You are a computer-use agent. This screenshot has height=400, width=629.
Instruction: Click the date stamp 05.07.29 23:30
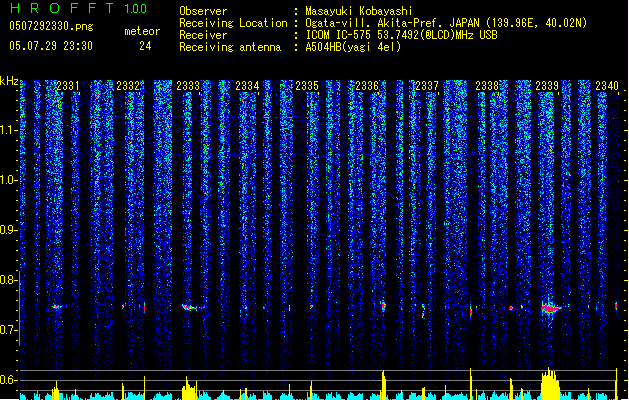click(x=51, y=46)
